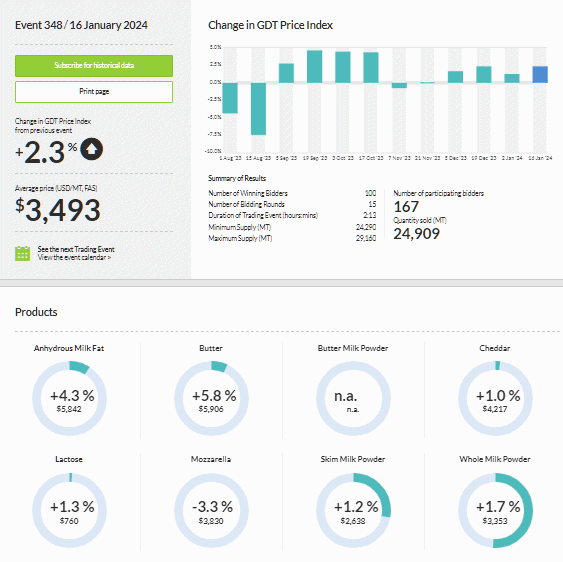This screenshot has width=563, height=562.
Task: Click the $5,906 price under Butter
Action: pyautogui.click(x=211, y=409)
